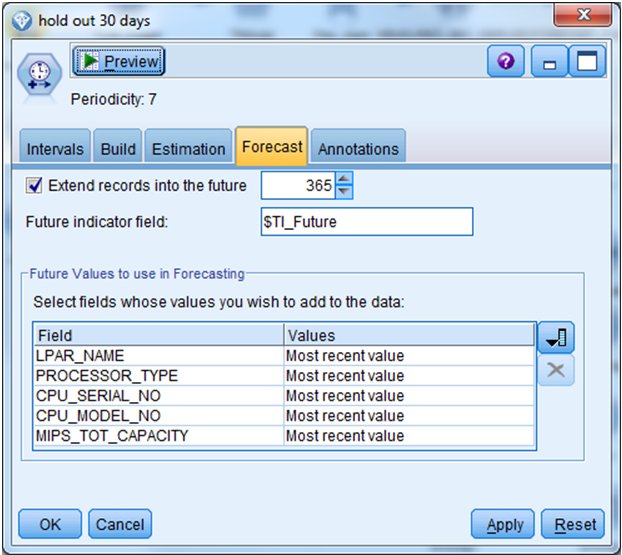Click the Future indicator field text box
This screenshot has height=555, width=622.
click(365, 222)
